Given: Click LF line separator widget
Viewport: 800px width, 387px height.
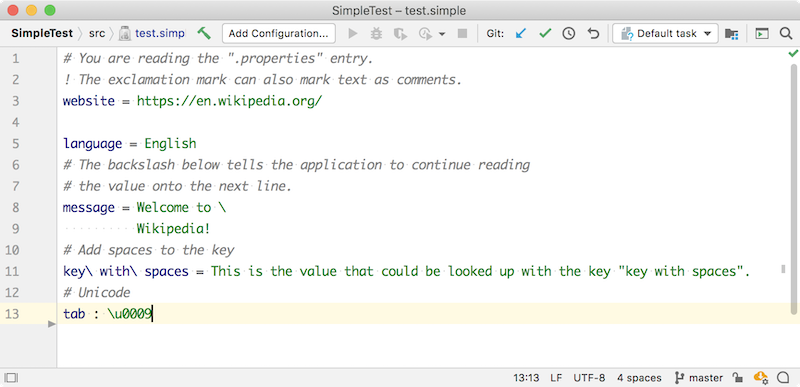Looking at the screenshot, I should (556, 378).
